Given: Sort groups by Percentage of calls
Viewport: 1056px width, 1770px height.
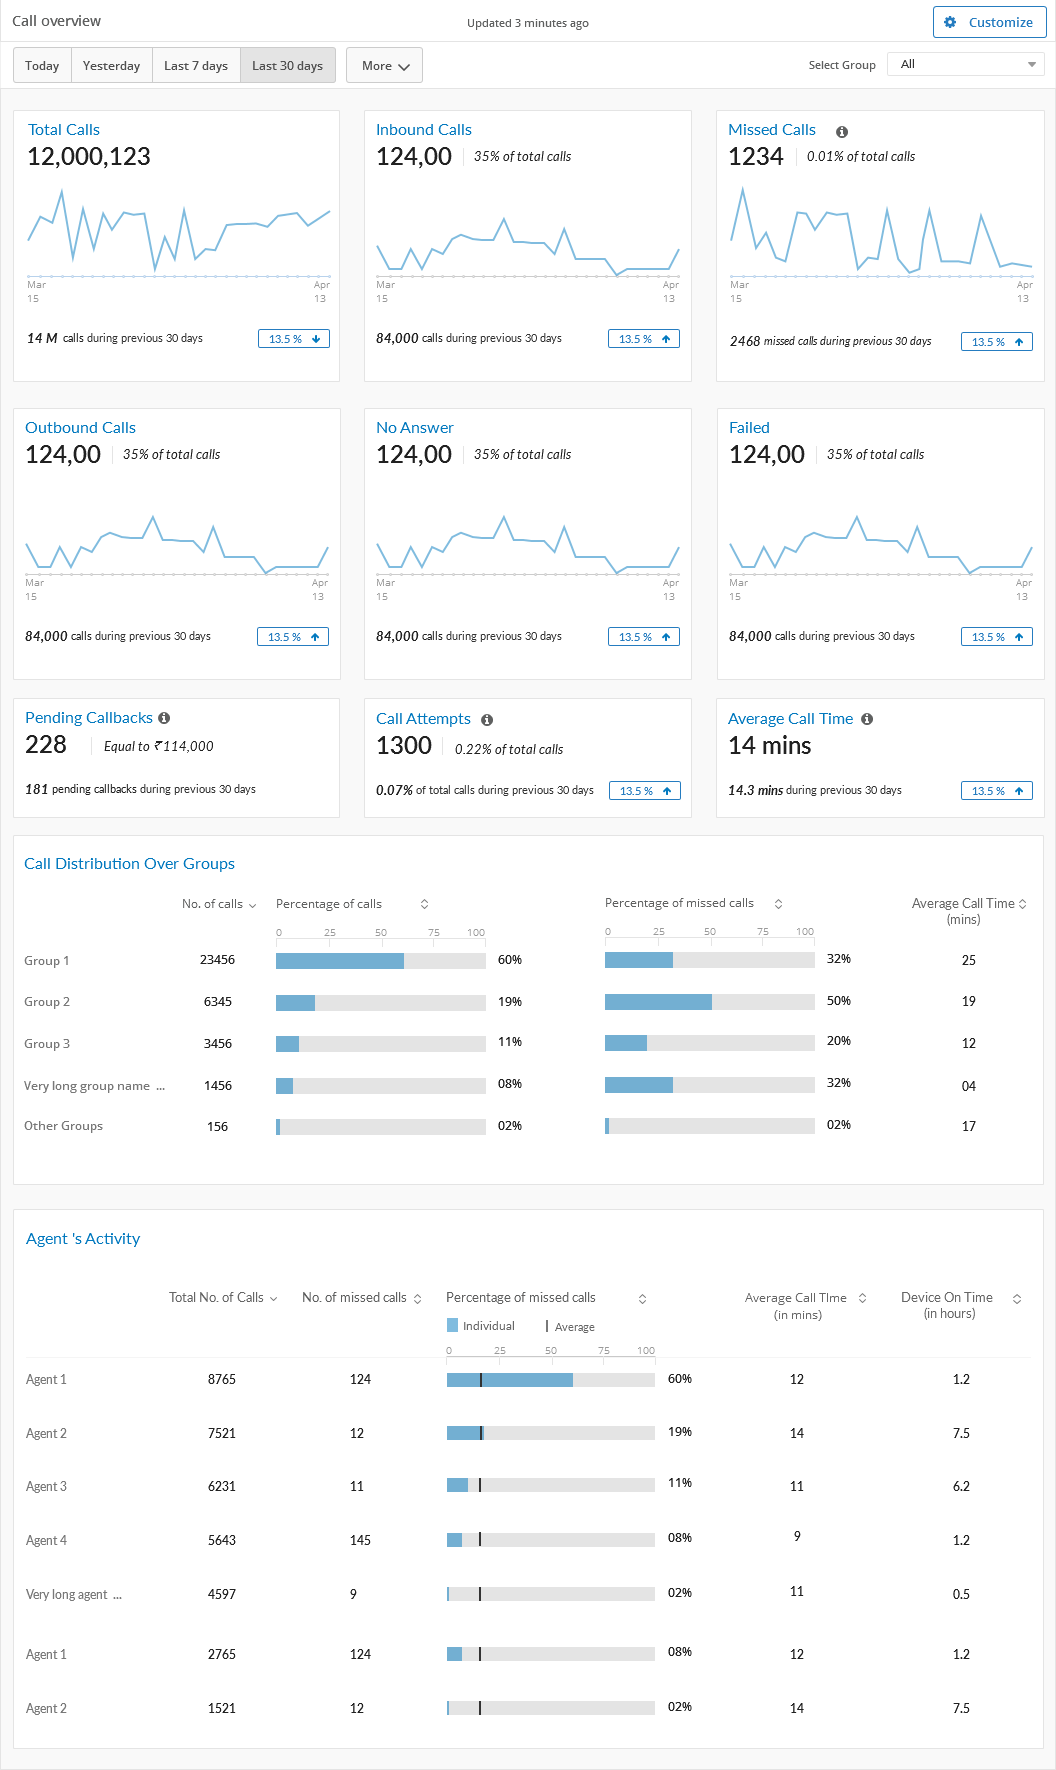Looking at the screenshot, I should [x=424, y=904].
